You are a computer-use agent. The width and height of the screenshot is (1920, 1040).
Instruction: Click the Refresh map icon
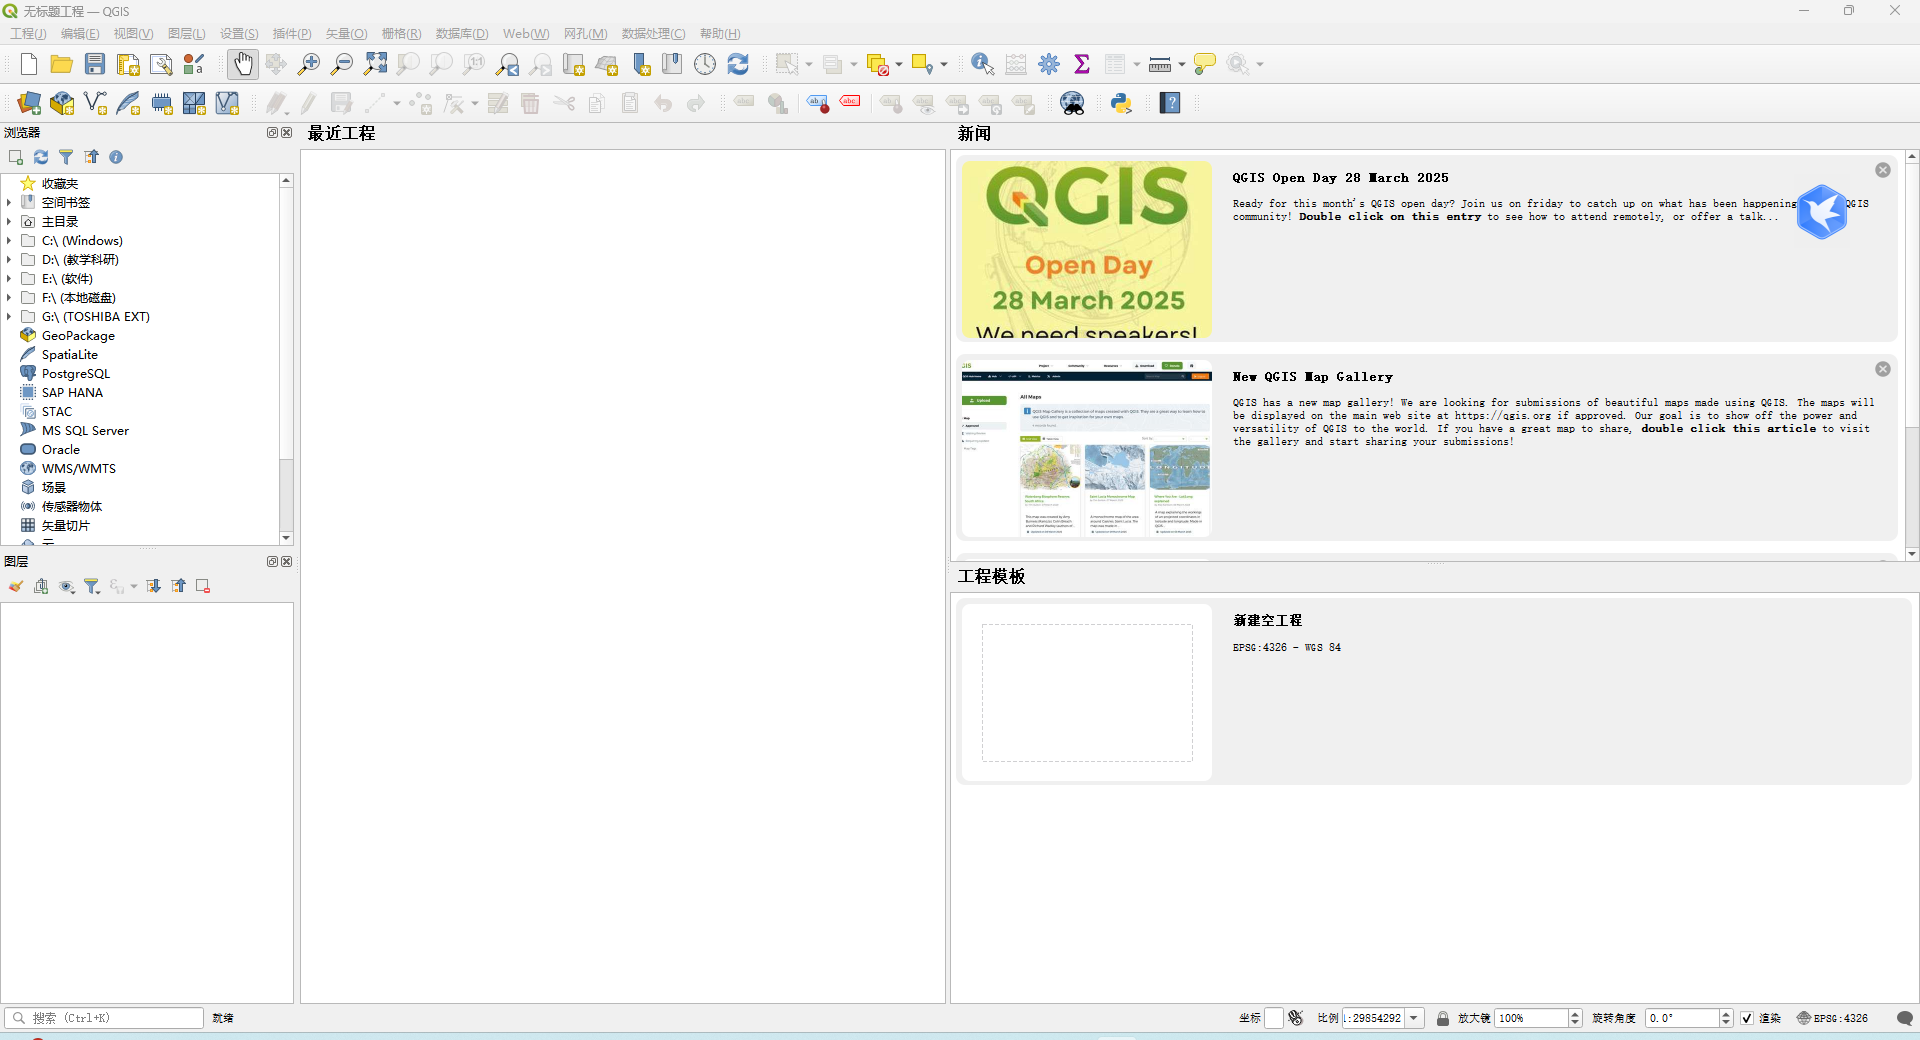[x=738, y=64]
